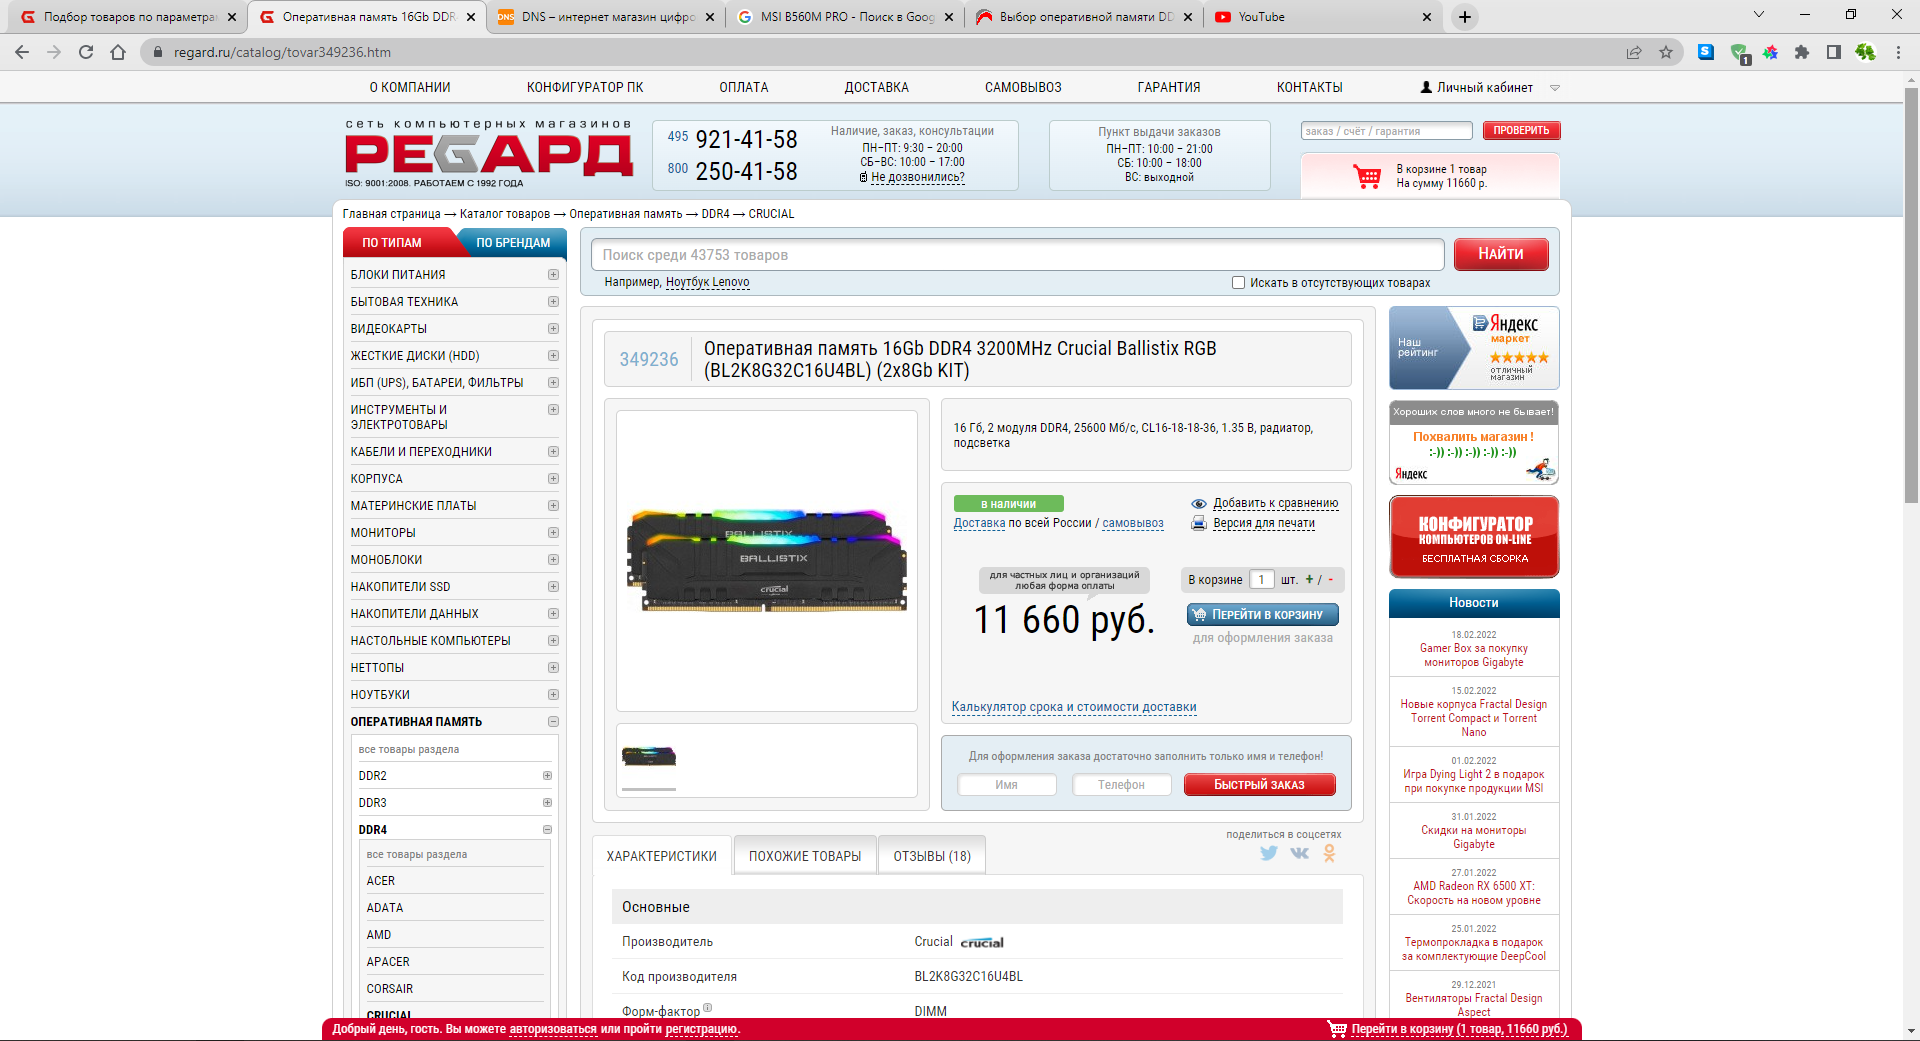1920x1041 pixels.
Task: Click the 'Не дозвонились?' link
Action: 917,178
